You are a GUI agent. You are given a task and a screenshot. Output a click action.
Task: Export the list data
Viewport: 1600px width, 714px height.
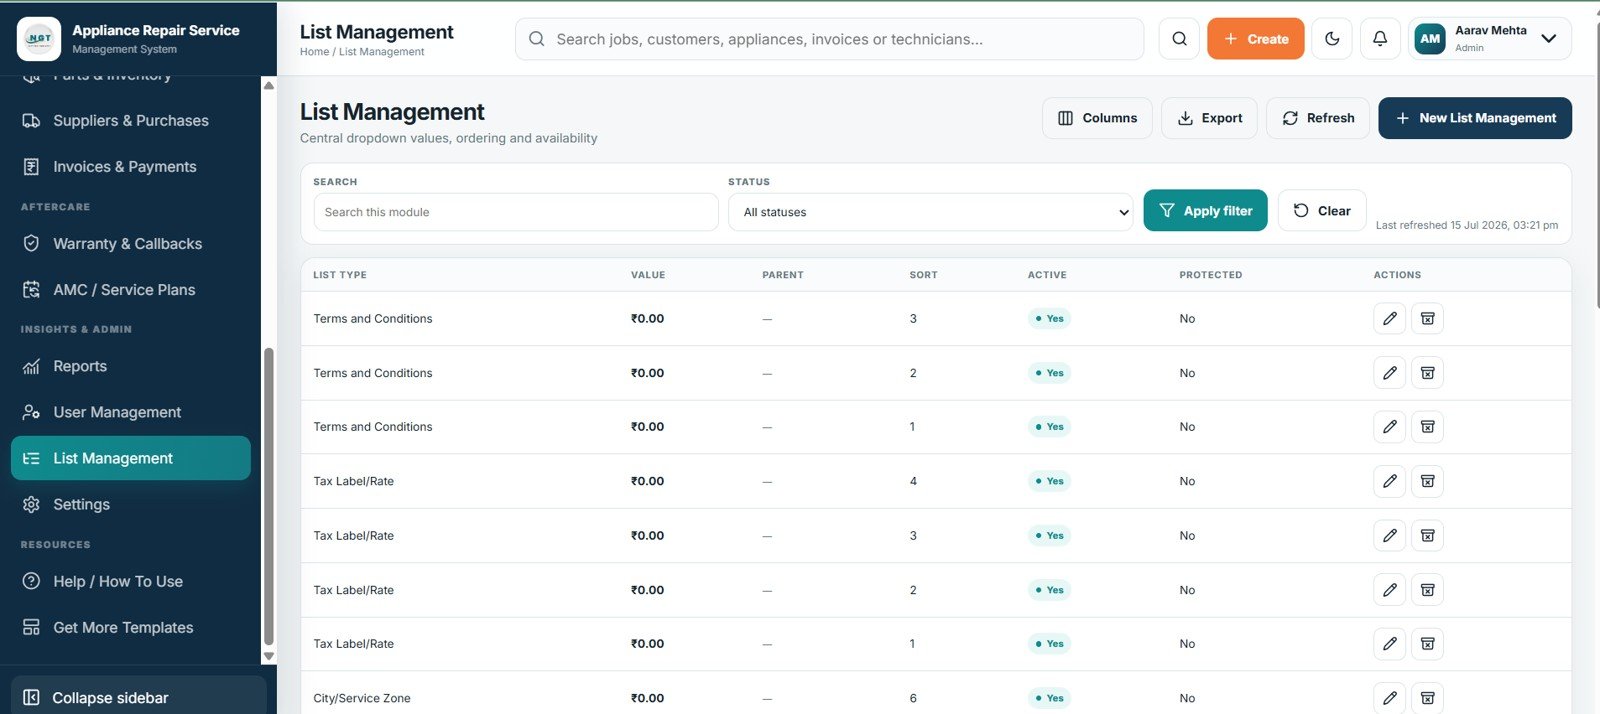[1209, 118]
